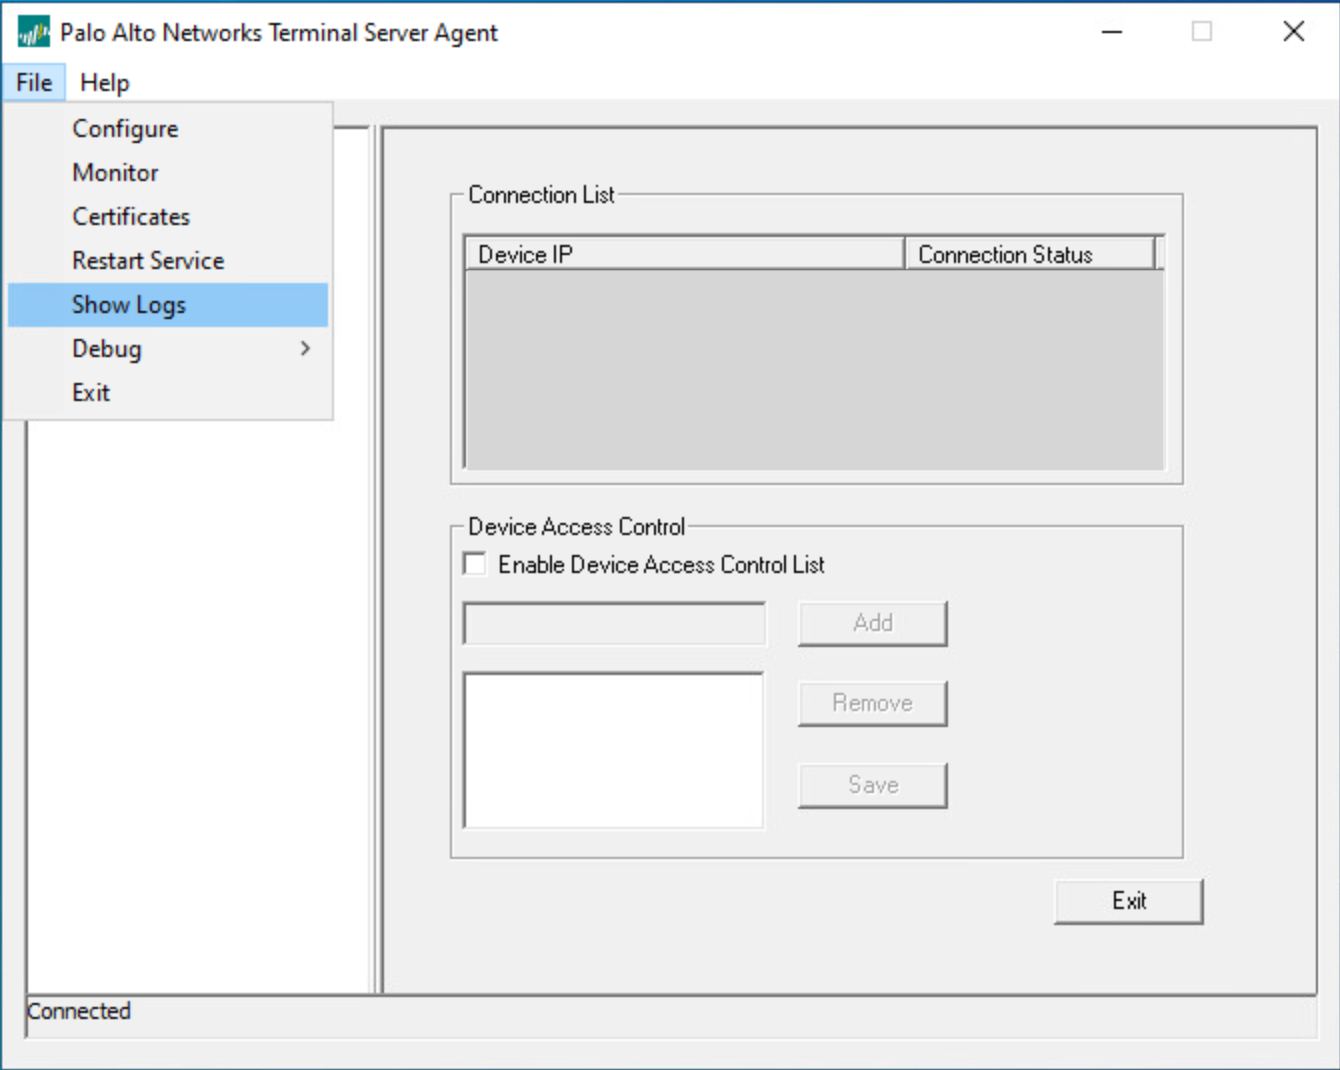The width and height of the screenshot is (1340, 1070).
Task: Open Certificates from the File menu
Action: point(131,217)
